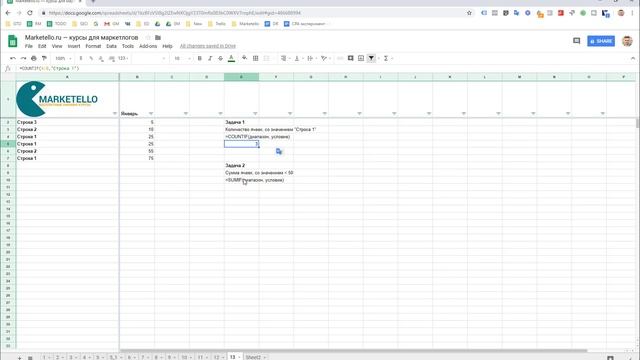Viewport: 640px width, 360px height.
Task: Print the spreadsheet
Action: coord(34,58)
